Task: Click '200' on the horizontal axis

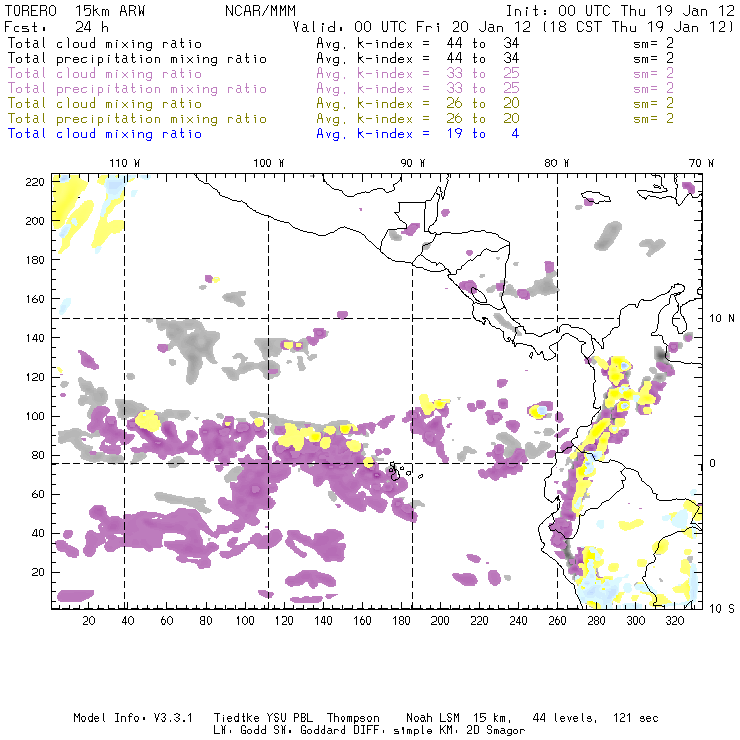Action: (440, 621)
